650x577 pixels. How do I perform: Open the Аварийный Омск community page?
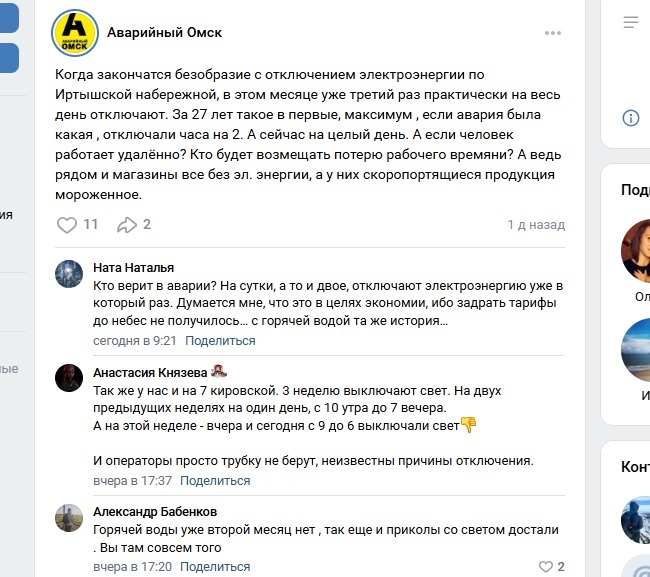coord(164,33)
